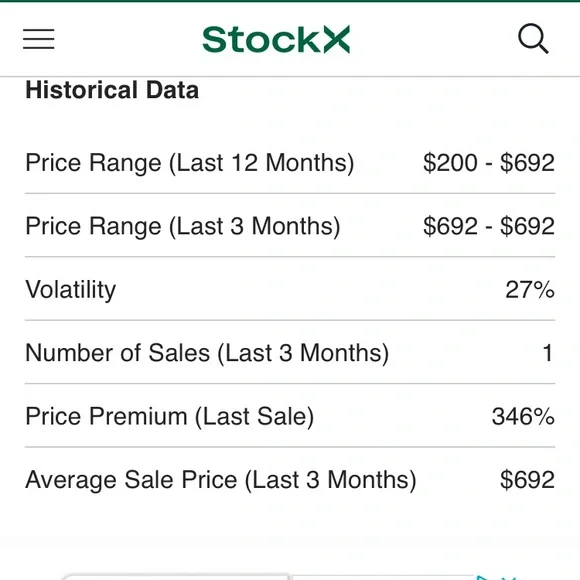
Task: Close the bottom advertisement with X
Action: (x=509, y=578)
